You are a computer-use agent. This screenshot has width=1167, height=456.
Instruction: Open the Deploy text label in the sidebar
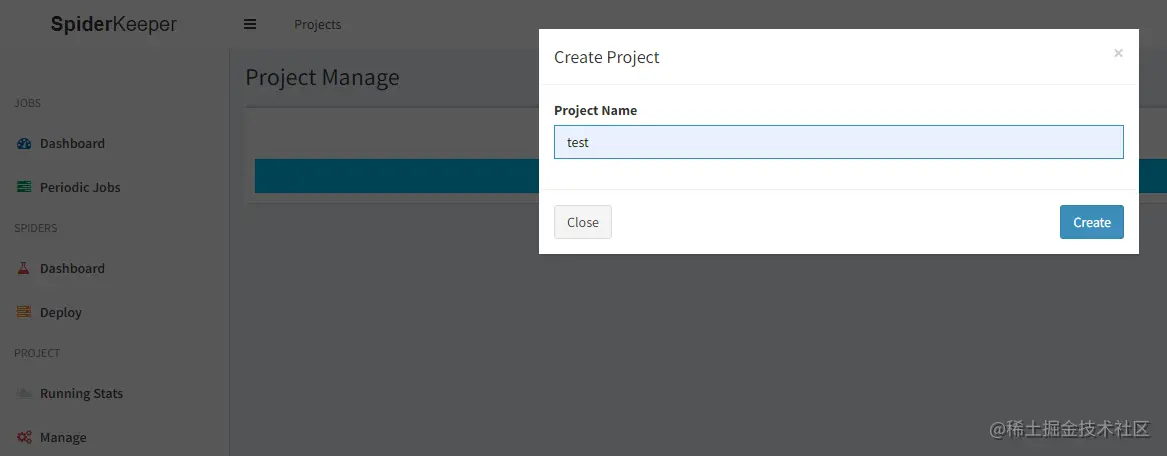[x=61, y=313]
